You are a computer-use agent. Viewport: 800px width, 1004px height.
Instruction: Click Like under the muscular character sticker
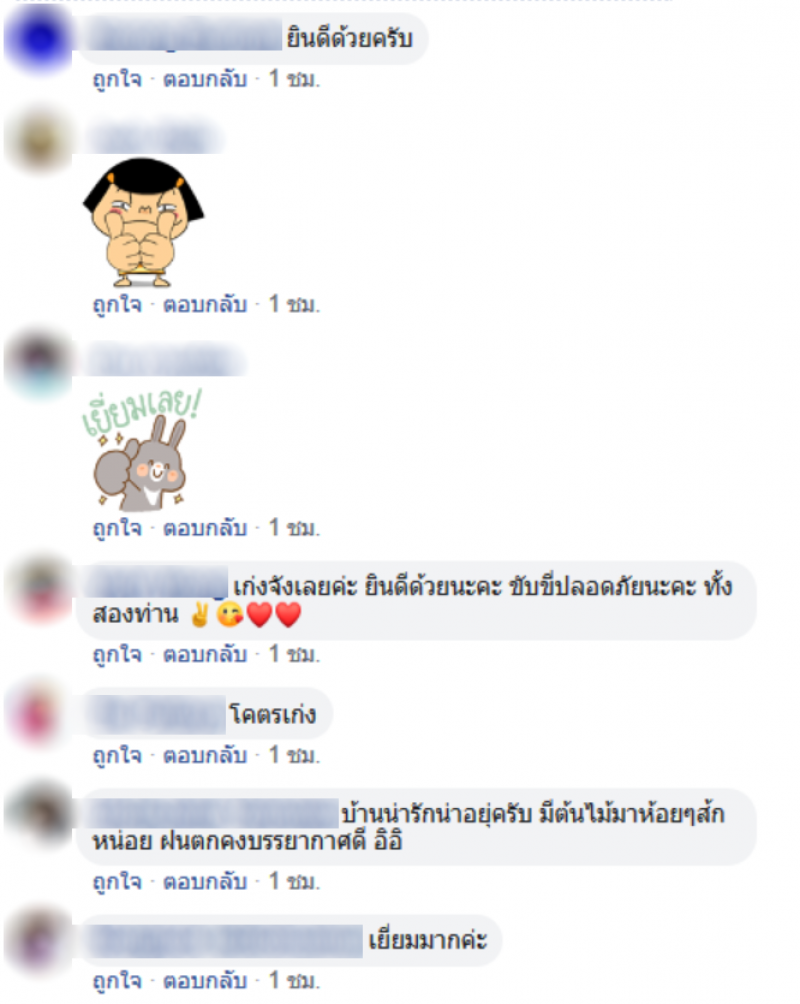(117, 305)
